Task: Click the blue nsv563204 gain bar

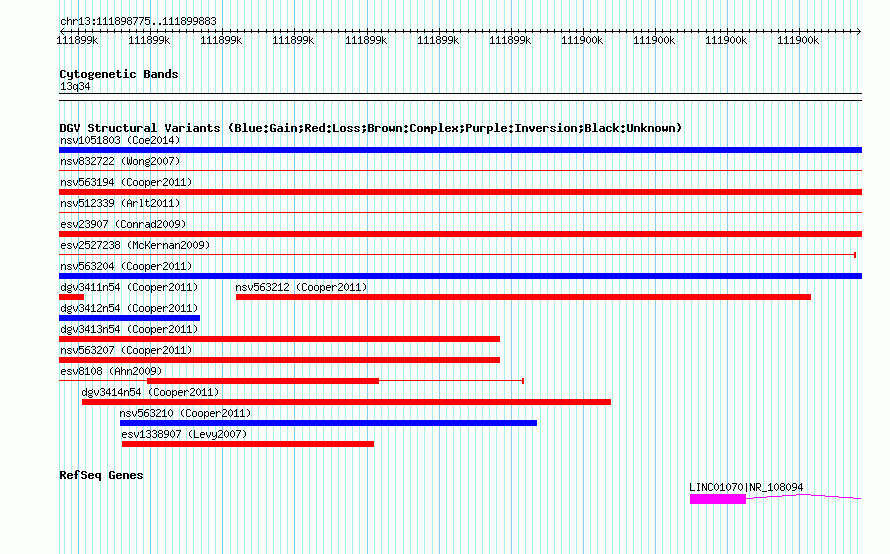Action: click(x=460, y=276)
